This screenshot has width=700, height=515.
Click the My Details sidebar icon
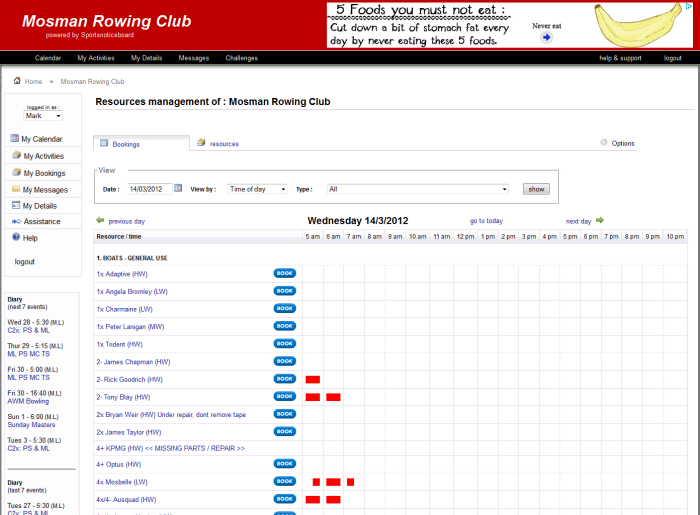pyautogui.click(x=16, y=205)
